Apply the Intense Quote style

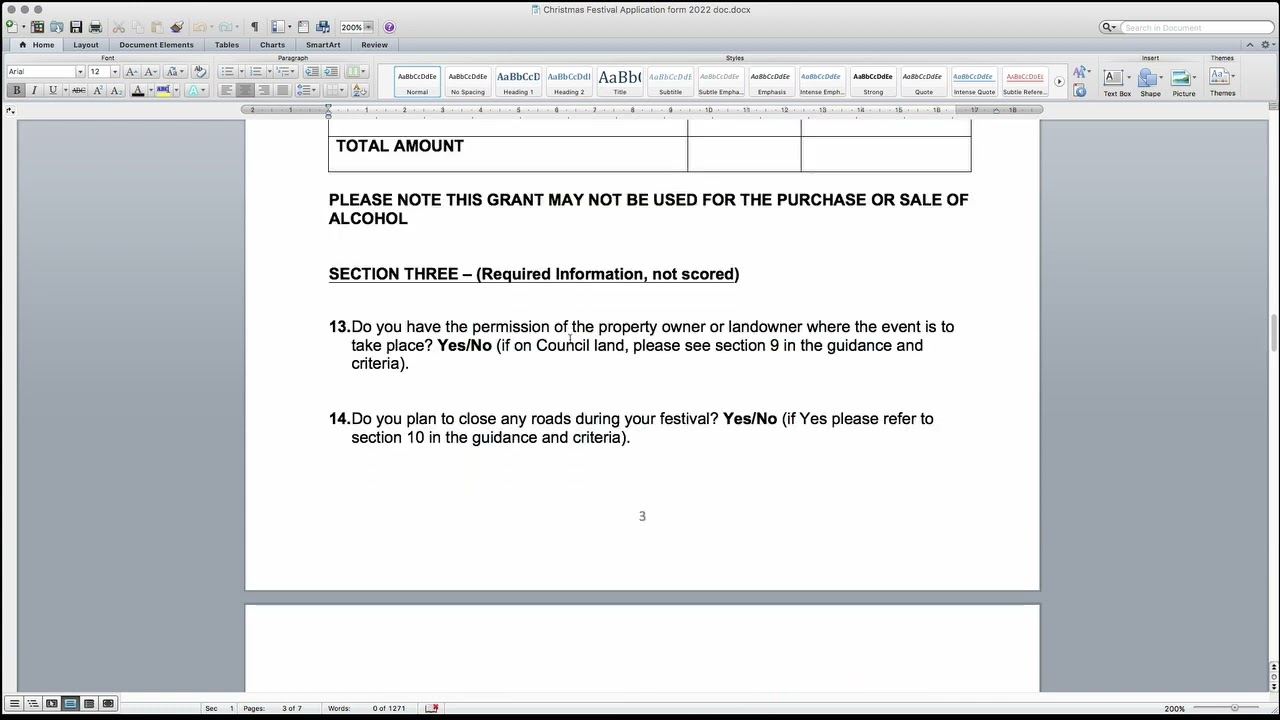[974, 82]
